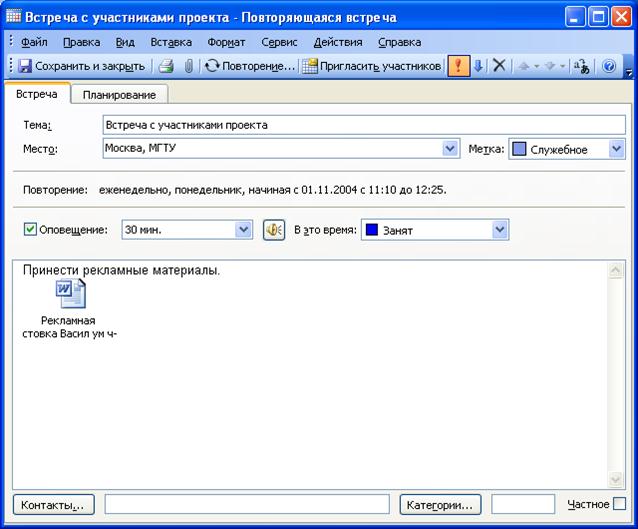Viewport: 638px width, 529px height.
Task: Open the Метка label dropdown
Action: click(616, 149)
